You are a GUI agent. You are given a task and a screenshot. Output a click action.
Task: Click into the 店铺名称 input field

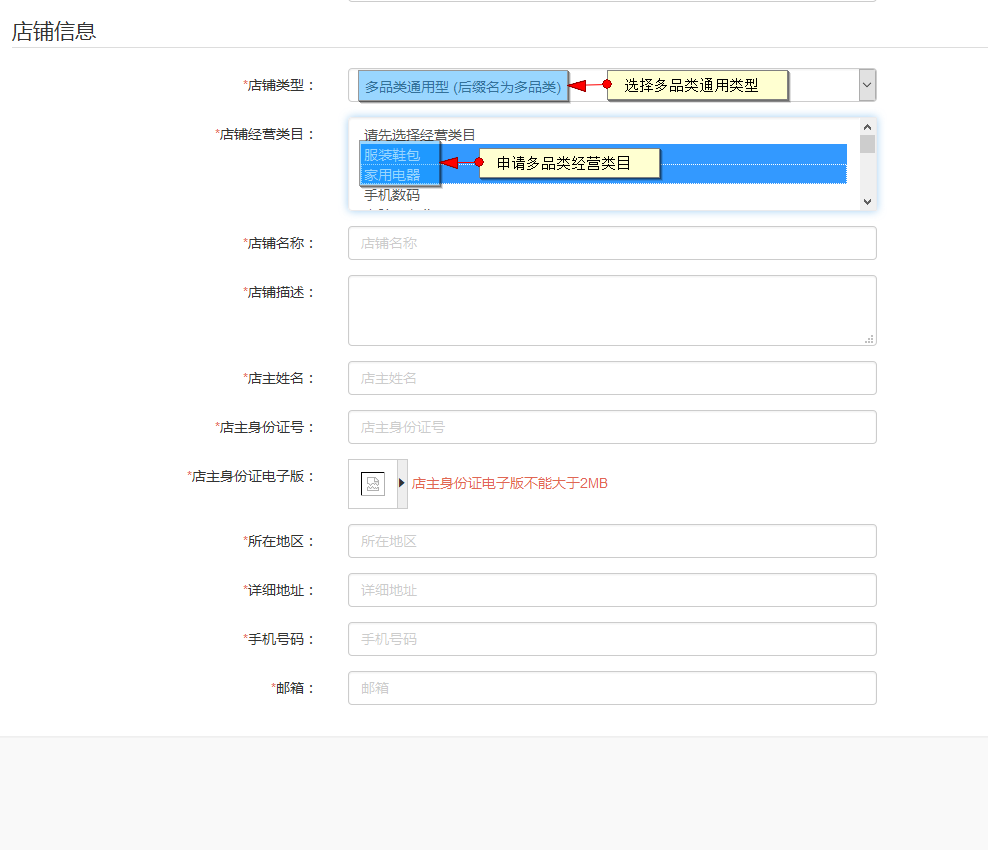[x=612, y=243]
